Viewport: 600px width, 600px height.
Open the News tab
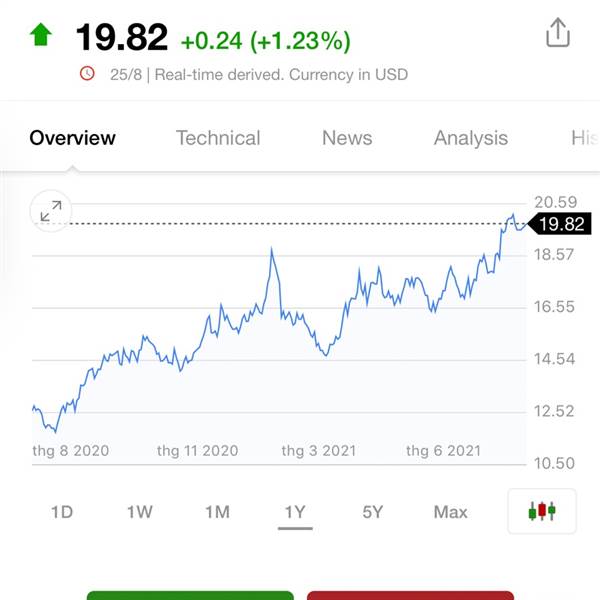pyautogui.click(x=347, y=138)
